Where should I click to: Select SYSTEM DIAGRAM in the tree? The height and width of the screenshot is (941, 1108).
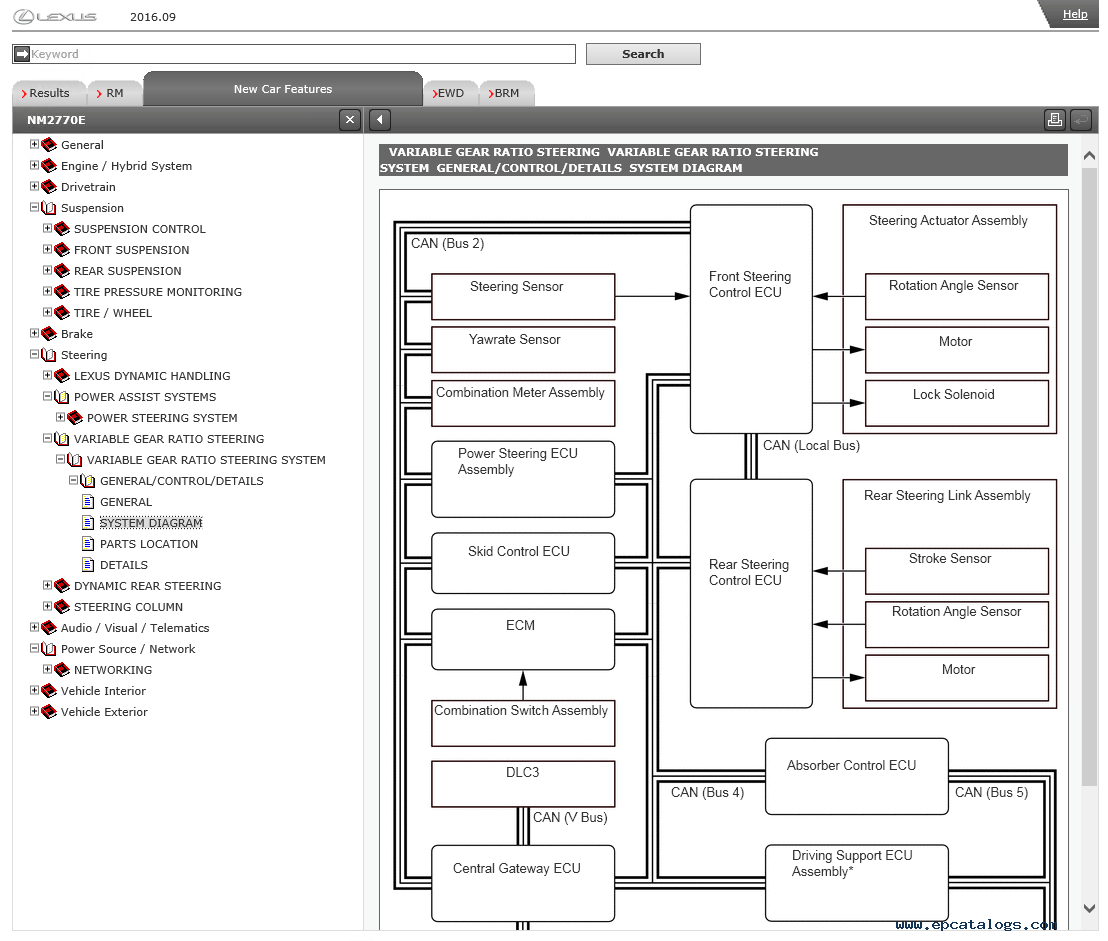coord(151,523)
